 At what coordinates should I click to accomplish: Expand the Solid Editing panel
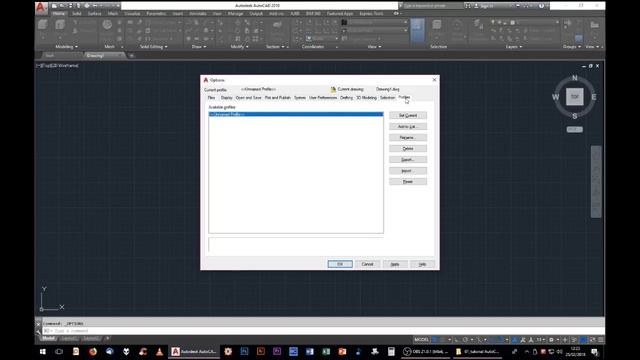point(153,47)
